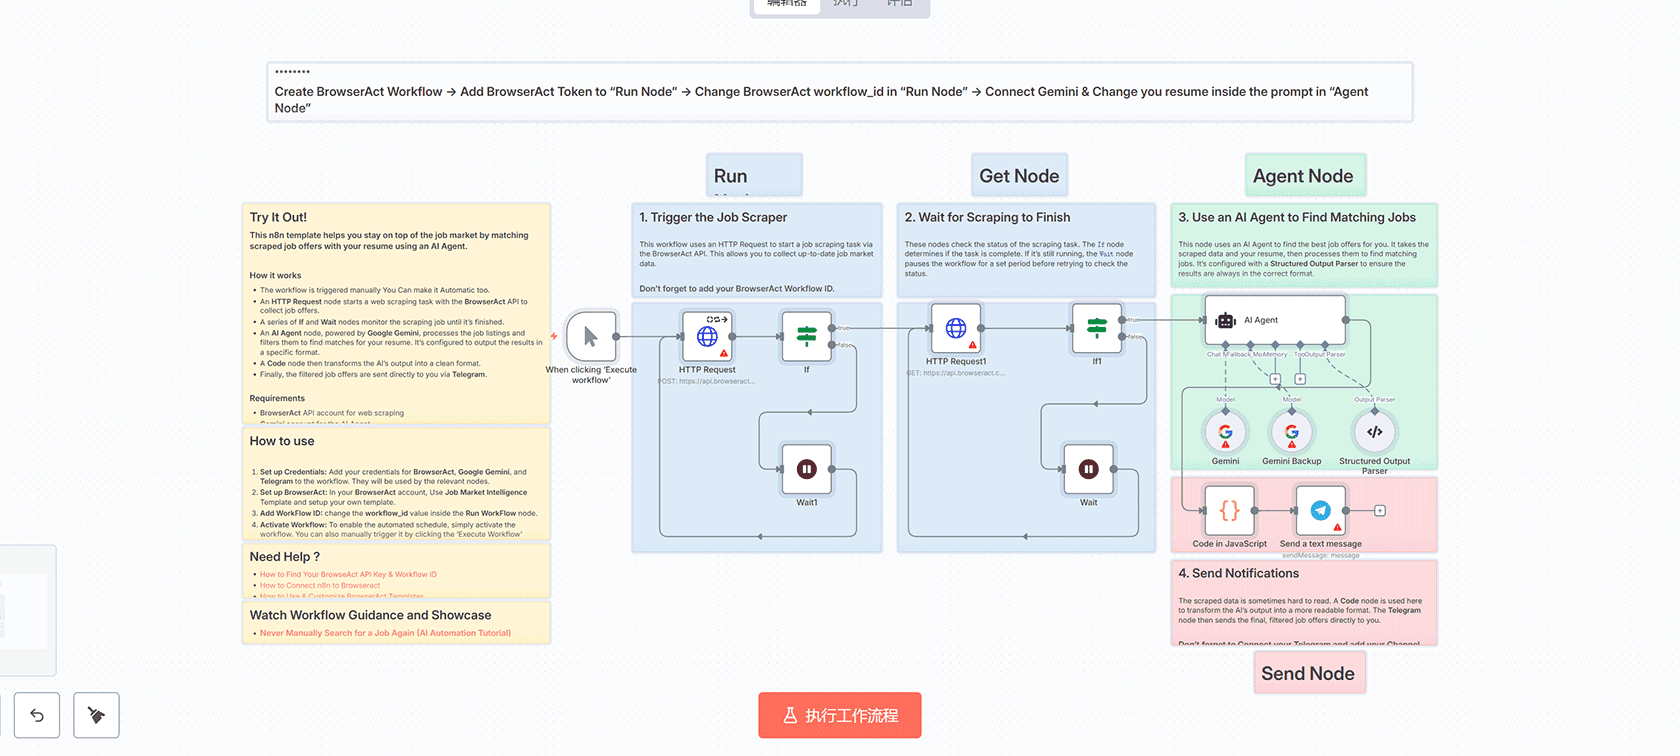
Task: Open the HTTP Request node
Action: (x=707, y=336)
